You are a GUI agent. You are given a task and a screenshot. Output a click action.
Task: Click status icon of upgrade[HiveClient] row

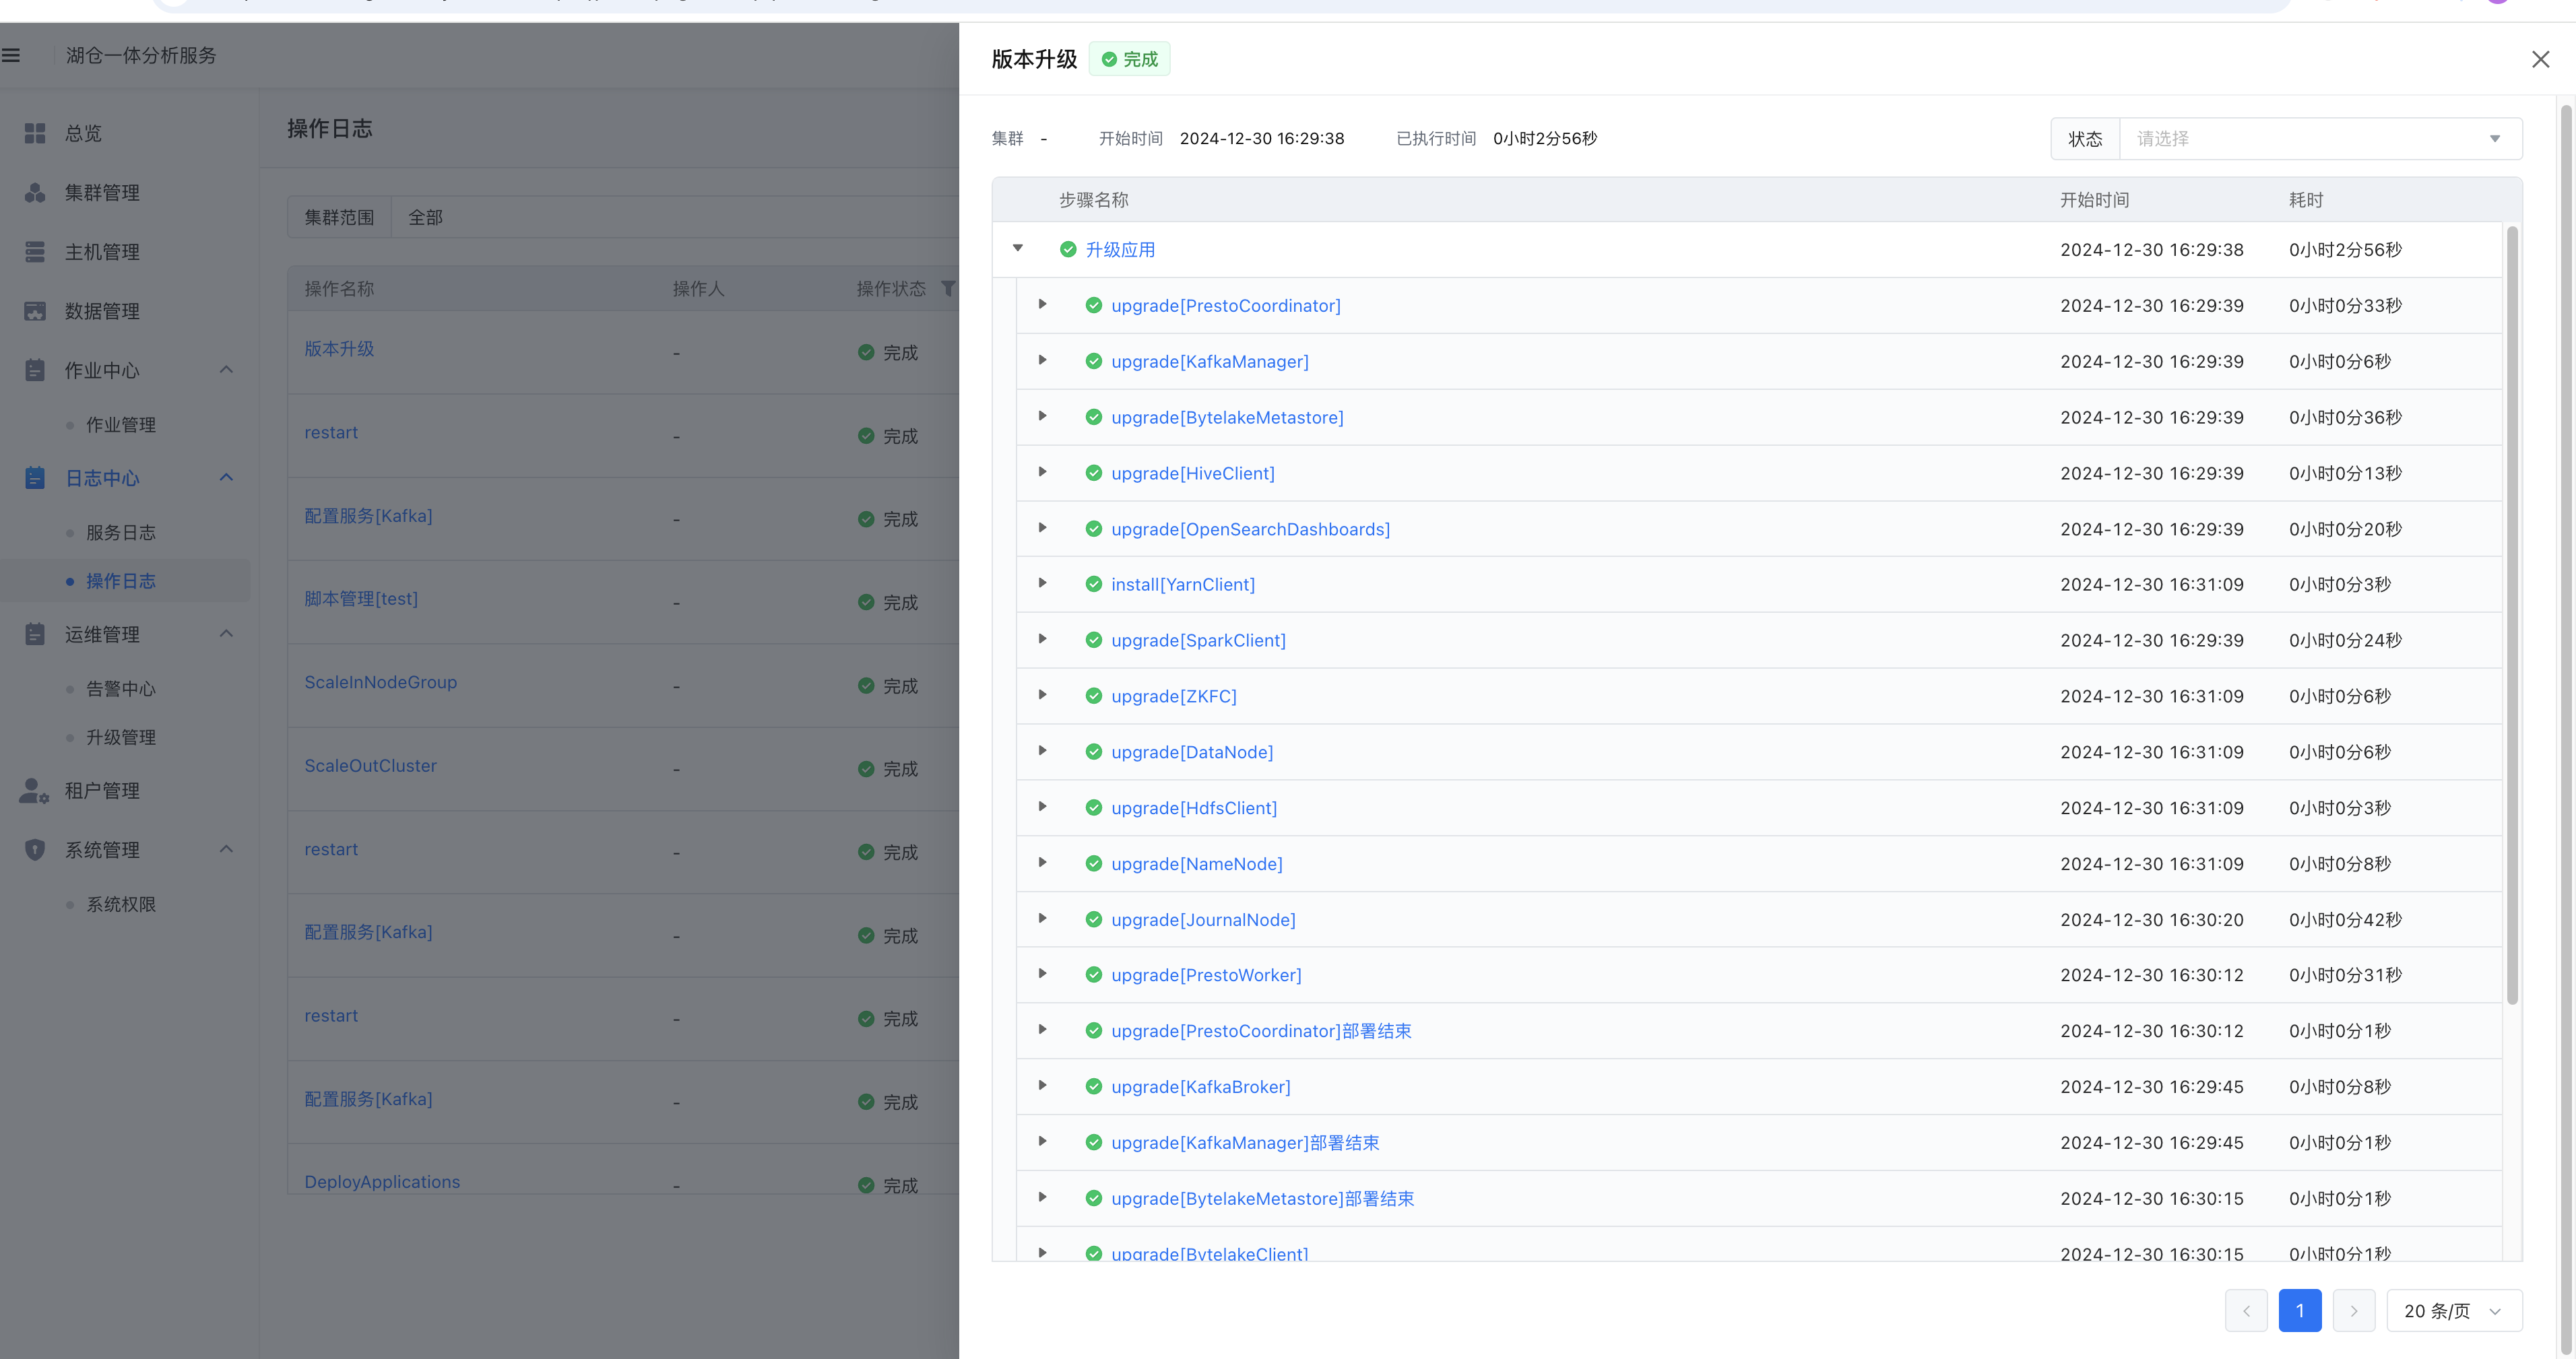(1094, 473)
